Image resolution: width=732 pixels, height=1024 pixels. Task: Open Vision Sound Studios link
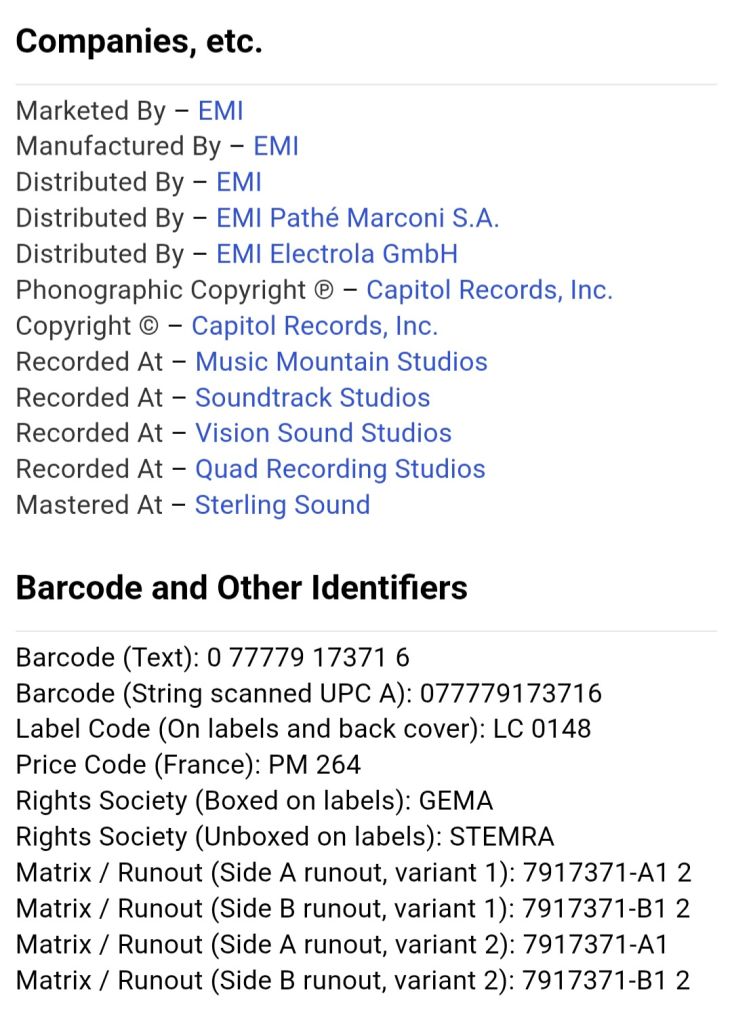click(323, 432)
